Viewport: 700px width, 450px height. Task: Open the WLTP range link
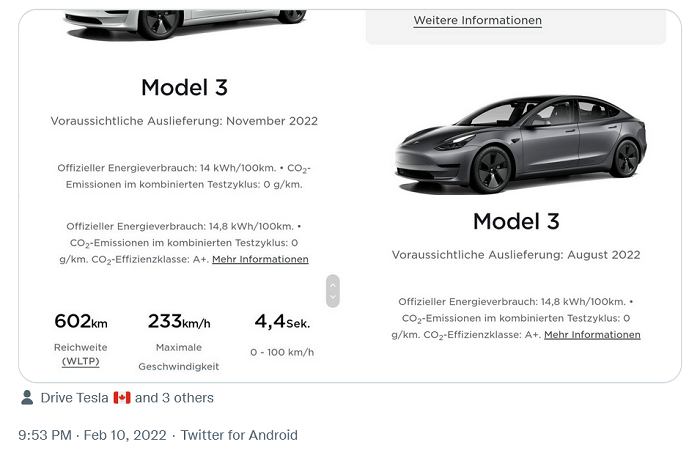pyautogui.click(x=80, y=361)
